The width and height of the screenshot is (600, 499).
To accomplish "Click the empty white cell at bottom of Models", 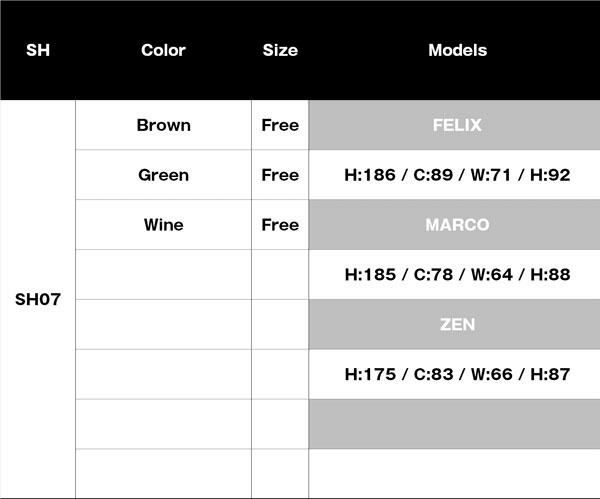I will click(x=455, y=473).
